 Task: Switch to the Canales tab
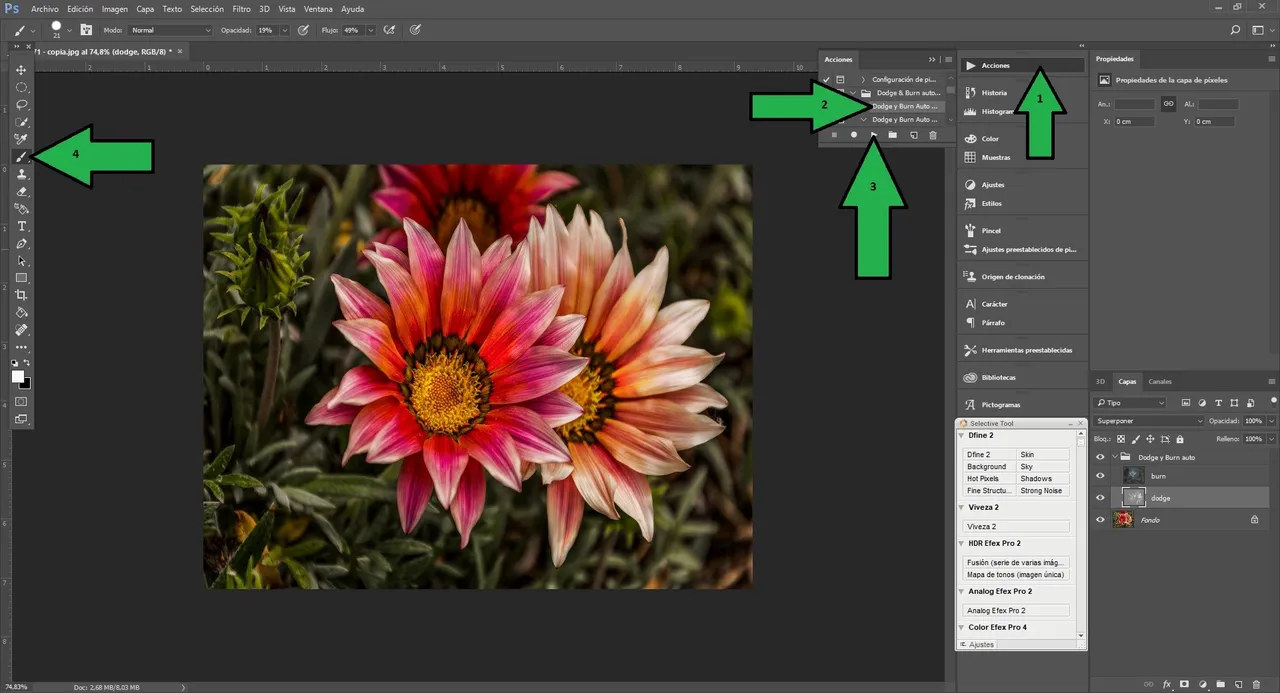click(x=1160, y=381)
